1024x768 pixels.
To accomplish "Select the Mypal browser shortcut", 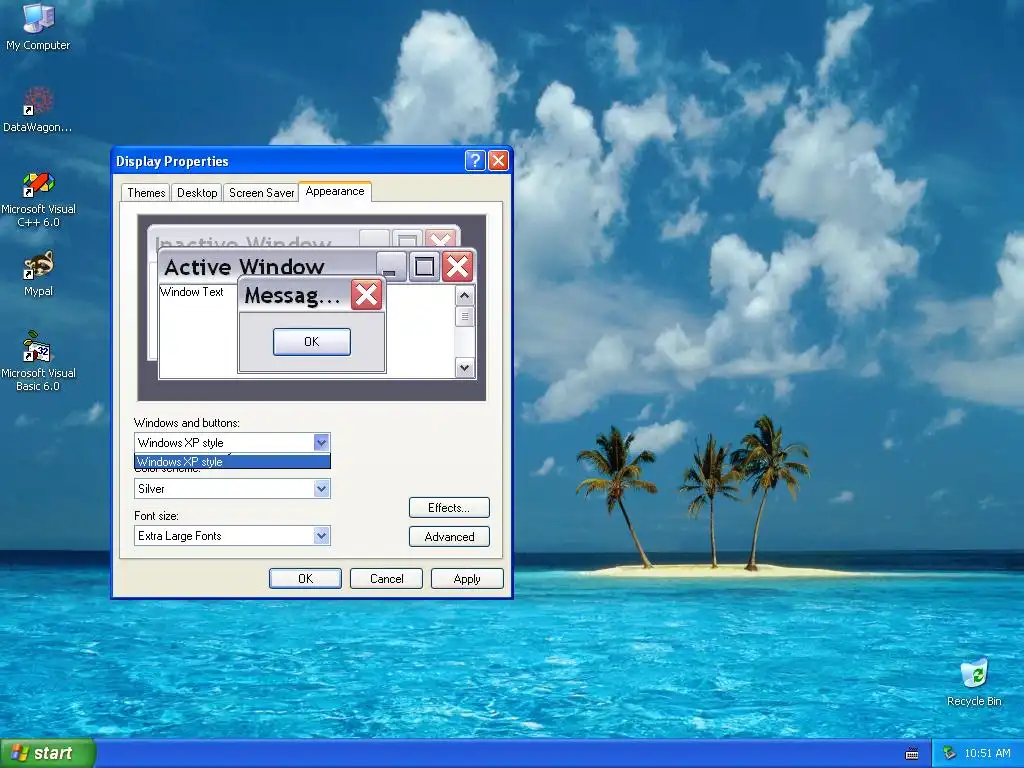I will pos(38,274).
